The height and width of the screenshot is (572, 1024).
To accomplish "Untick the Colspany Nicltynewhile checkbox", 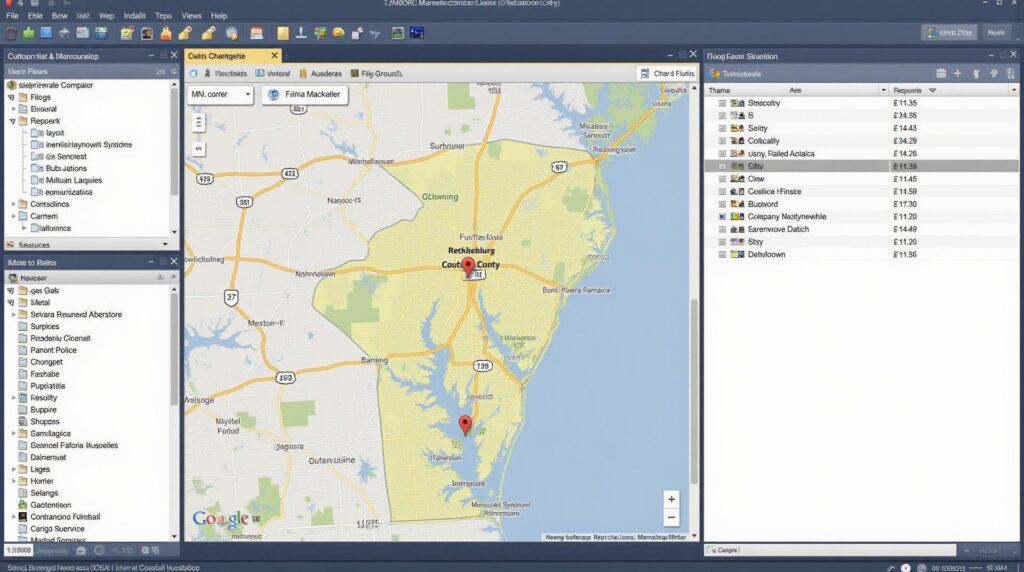I will pyautogui.click(x=722, y=217).
